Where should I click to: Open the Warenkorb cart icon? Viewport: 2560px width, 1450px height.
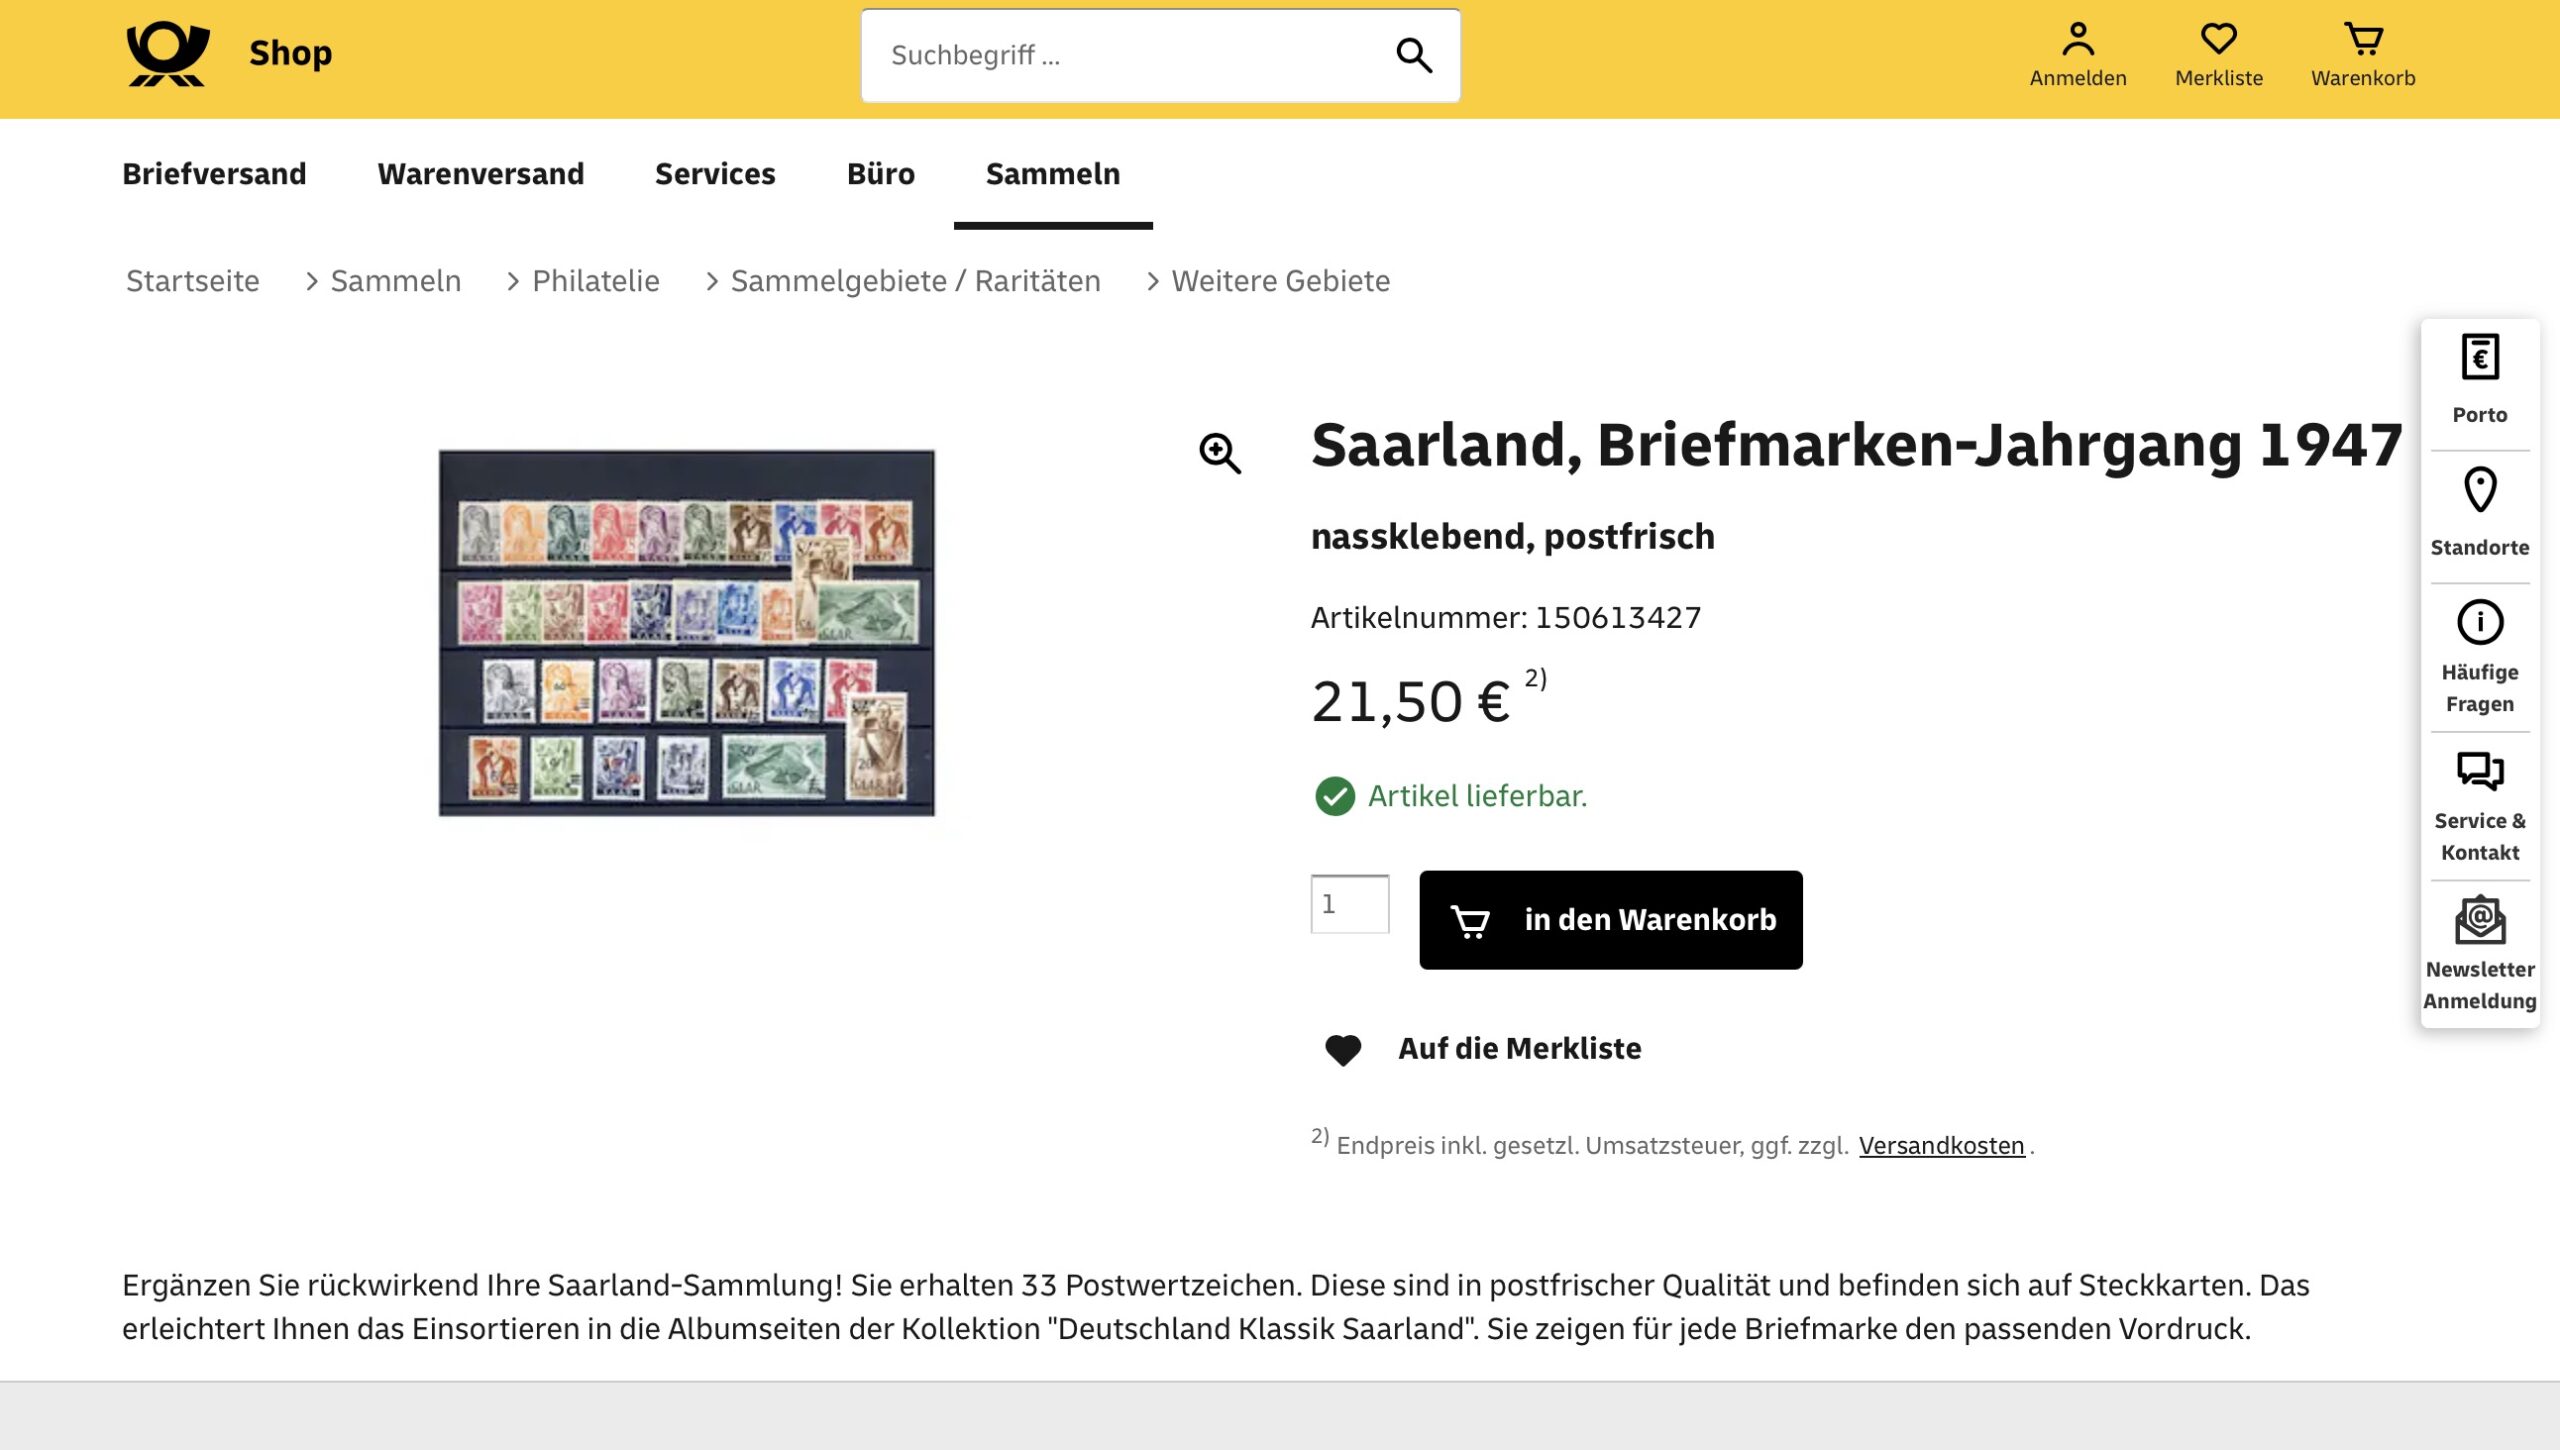click(2364, 39)
